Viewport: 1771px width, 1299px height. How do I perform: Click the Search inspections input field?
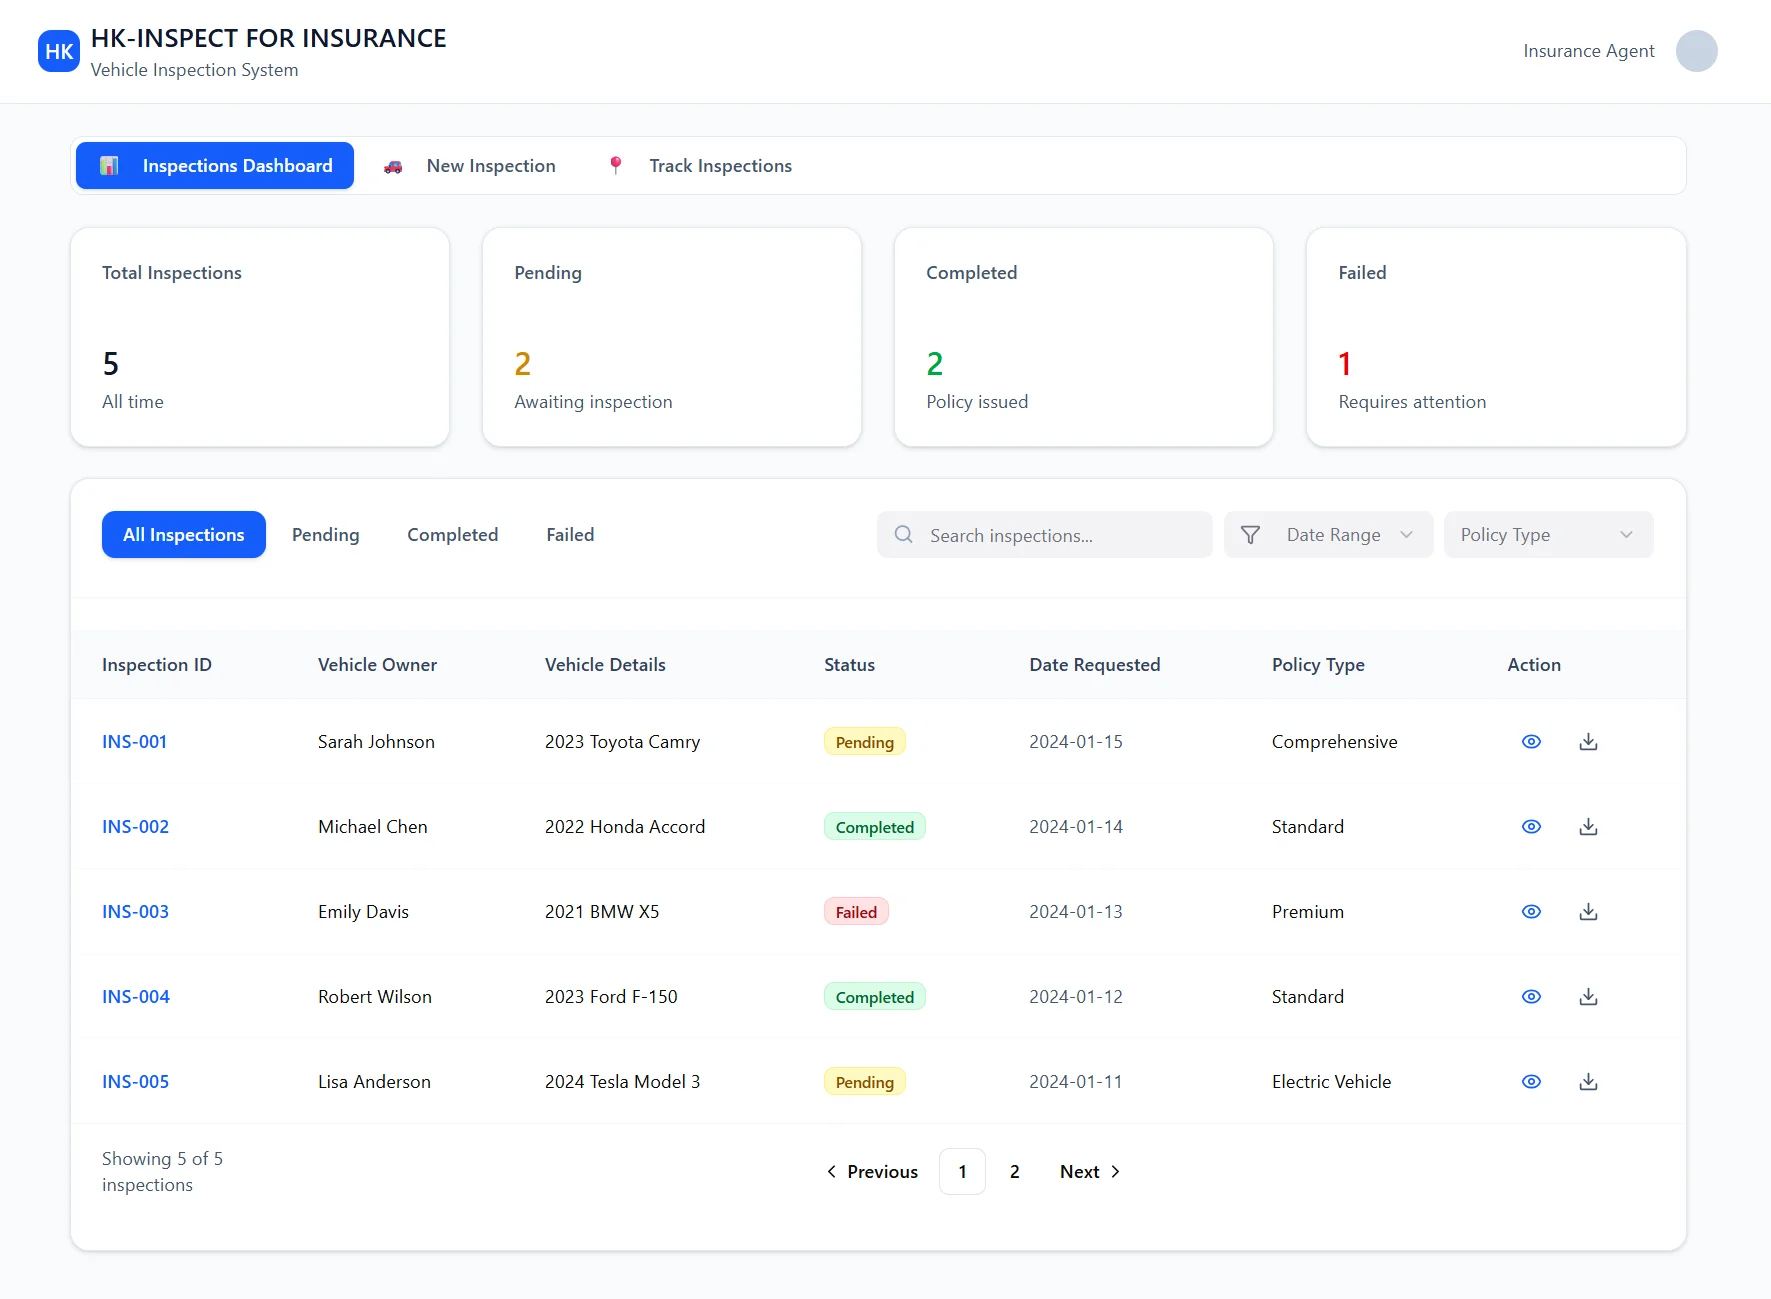(1044, 534)
